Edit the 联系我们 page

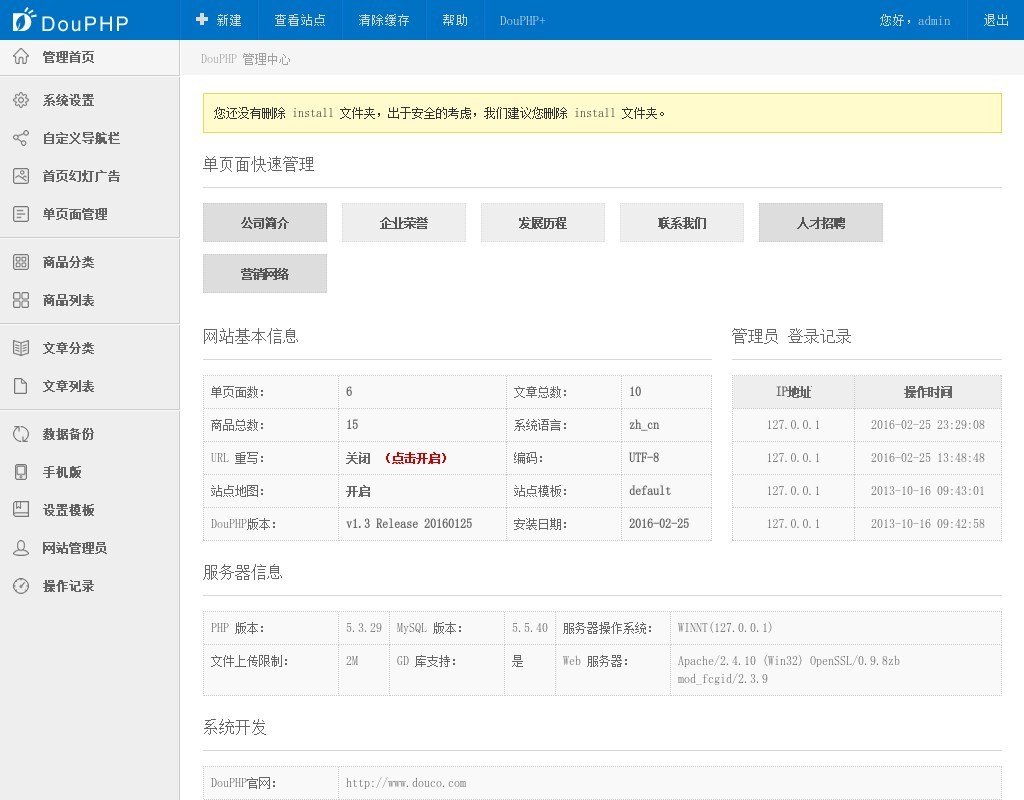(682, 223)
